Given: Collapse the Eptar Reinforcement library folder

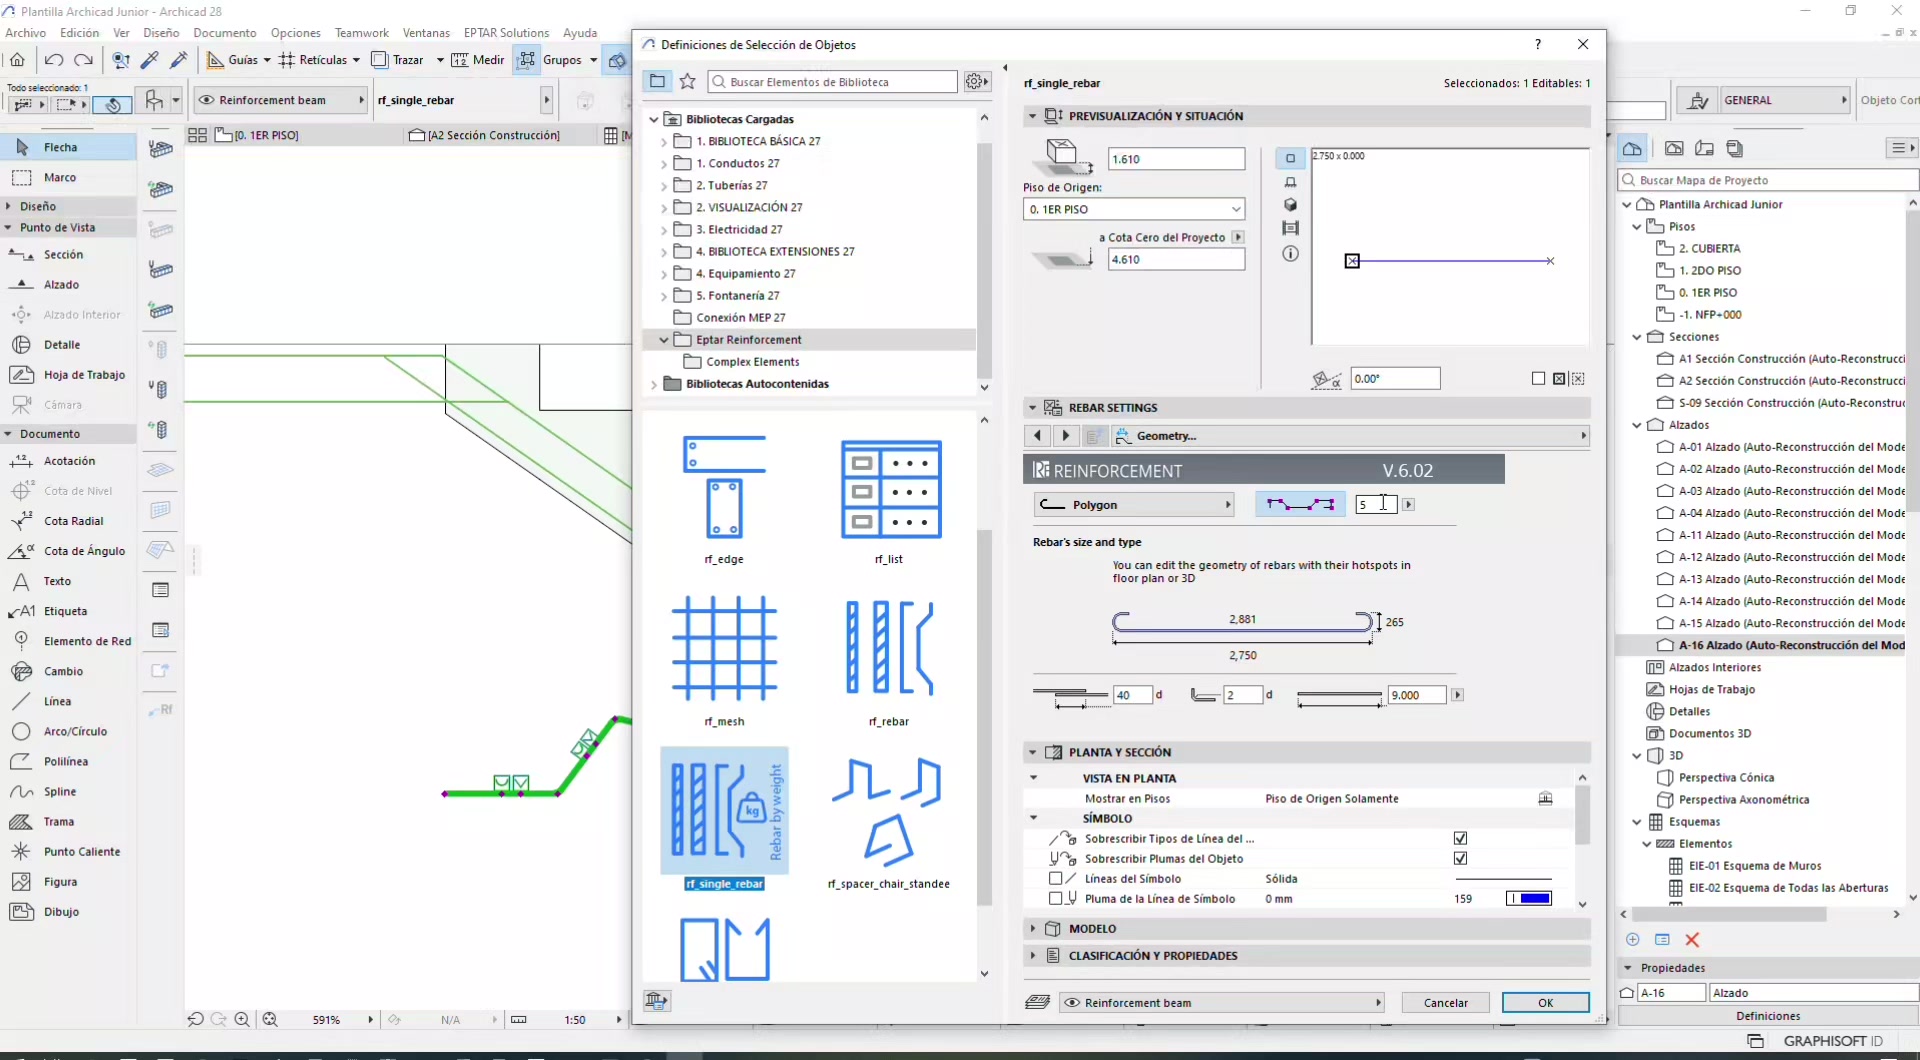Looking at the screenshot, I should (x=664, y=340).
